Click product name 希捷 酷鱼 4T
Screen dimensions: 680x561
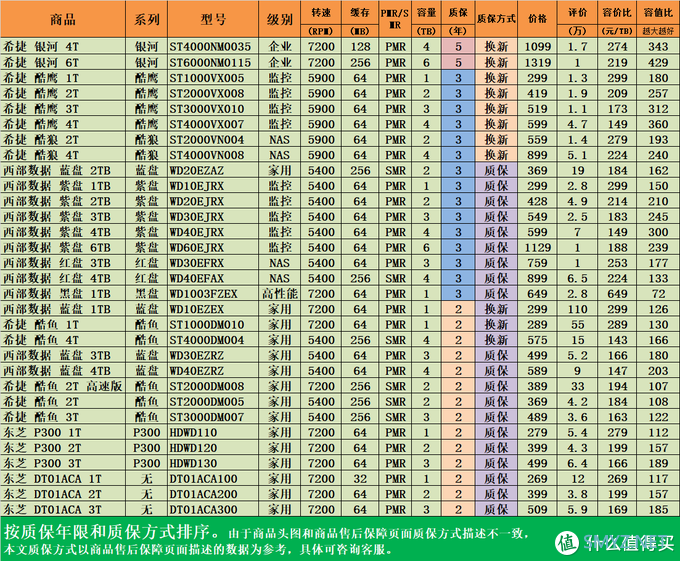(x=41, y=340)
